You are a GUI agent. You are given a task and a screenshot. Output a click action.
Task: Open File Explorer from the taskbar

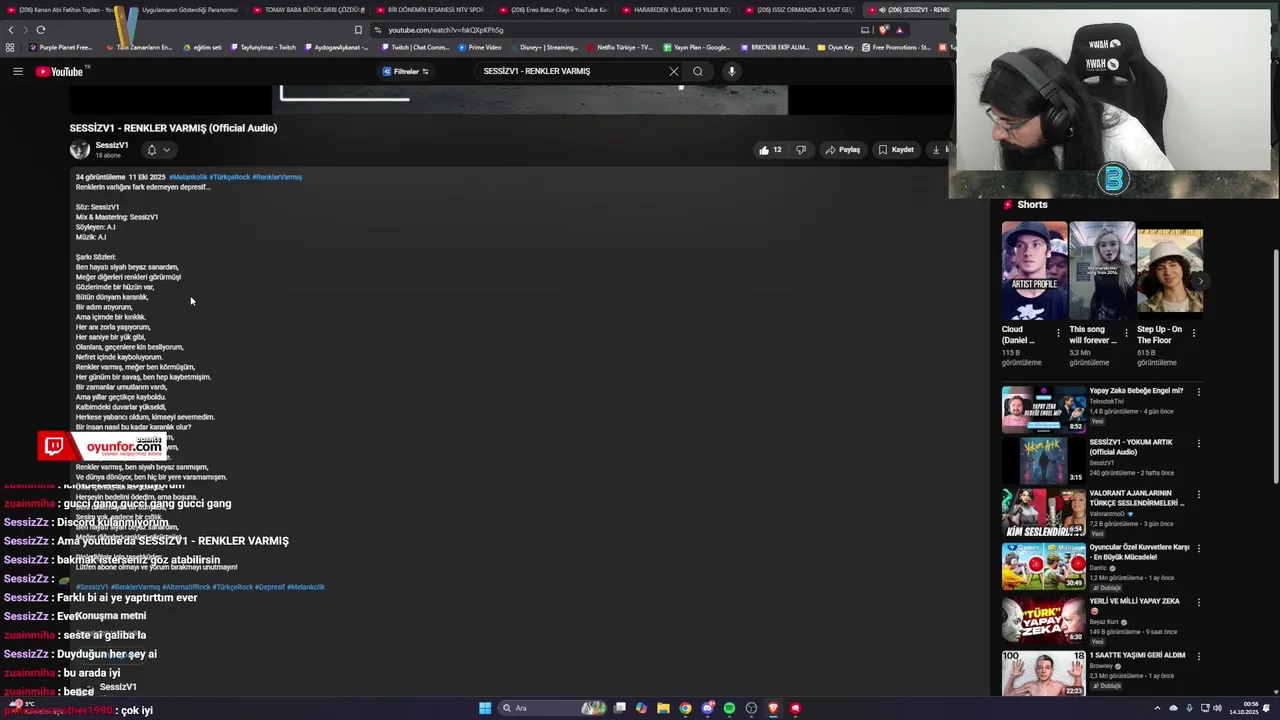tap(663, 708)
